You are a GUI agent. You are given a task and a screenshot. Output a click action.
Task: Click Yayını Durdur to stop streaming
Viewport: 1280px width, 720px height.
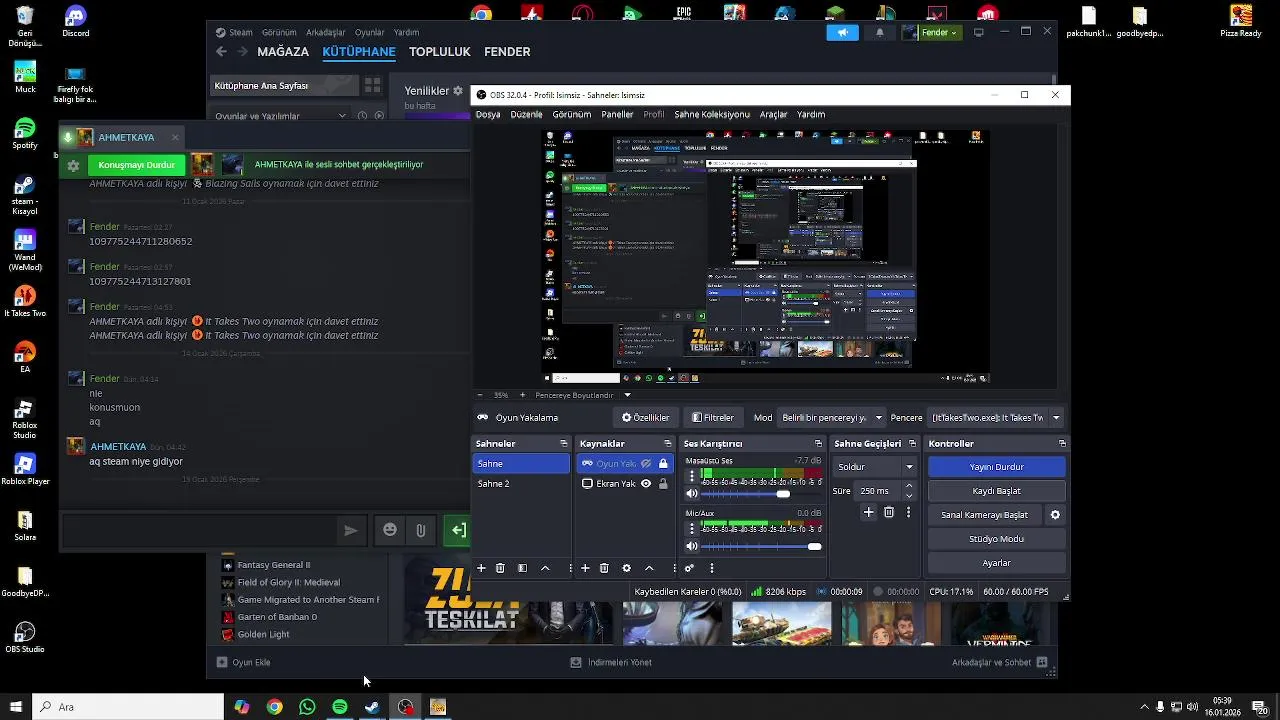point(996,467)
